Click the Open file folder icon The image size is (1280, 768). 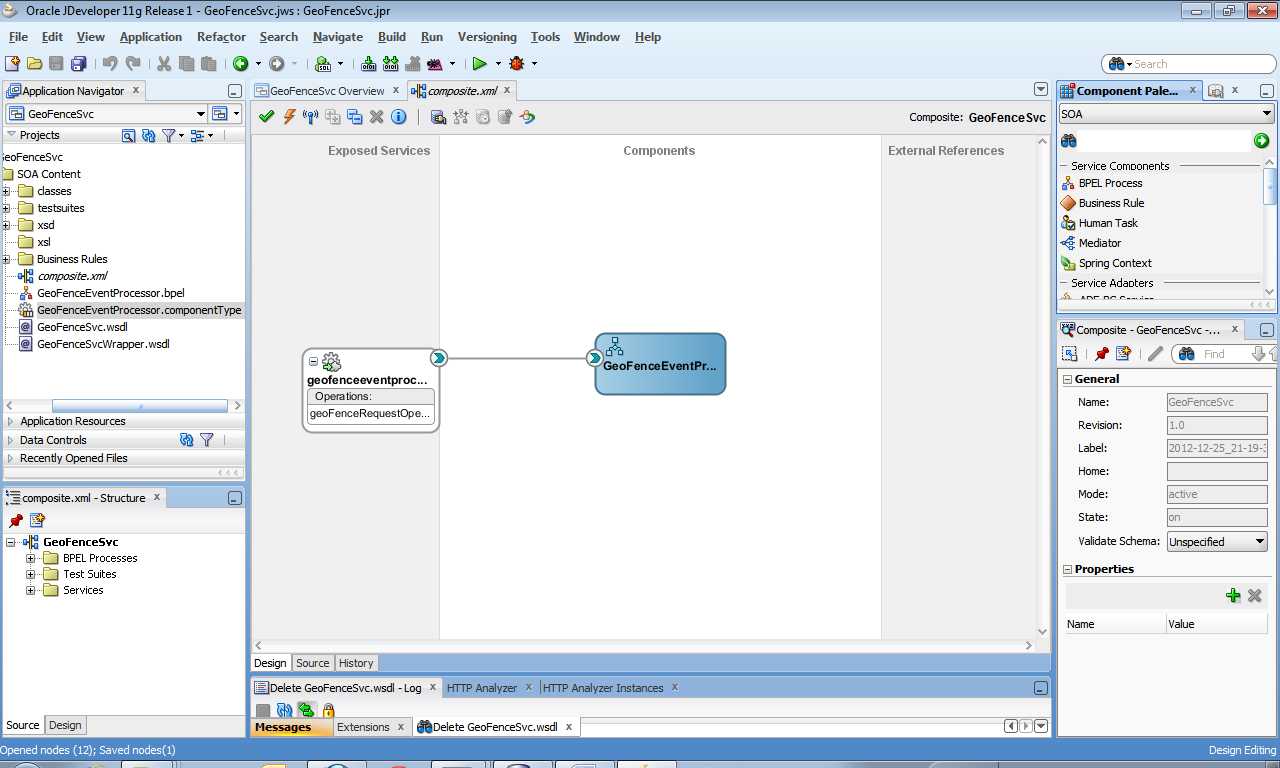[35, 63]
